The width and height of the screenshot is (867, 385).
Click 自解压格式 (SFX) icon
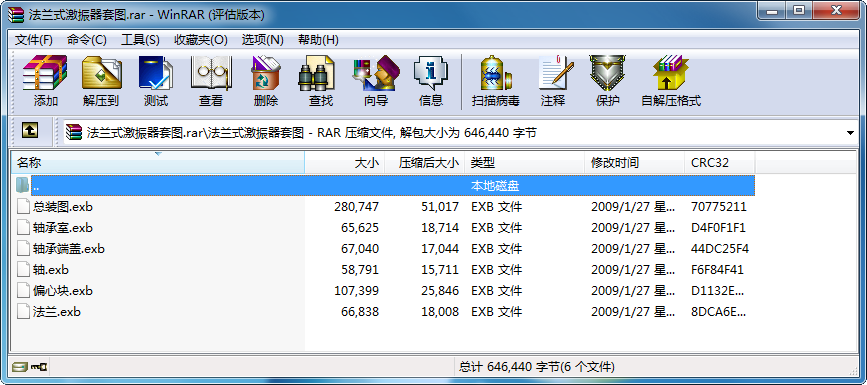(671, 81)
